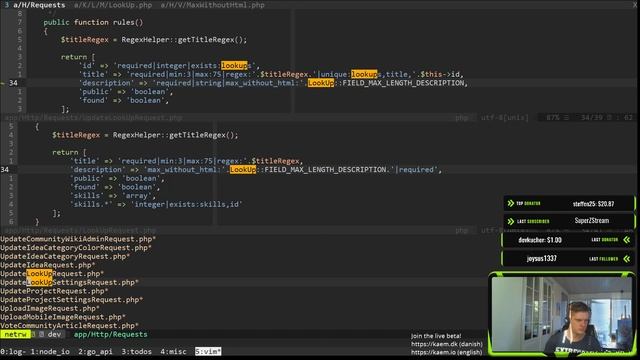This screenshot has height=360, width=640.
Task: Click the Last Subscriber chevron icon
Action: pyautogui.click(x=511, y=221)
